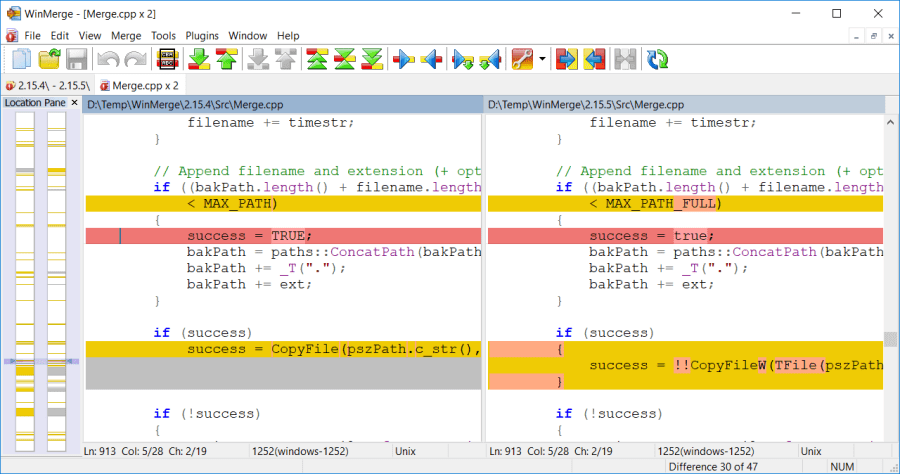Image resolution: width=900 pixels, height=474 pixels.
Task: Open the Merge menu
Action: tap(126, 36)
